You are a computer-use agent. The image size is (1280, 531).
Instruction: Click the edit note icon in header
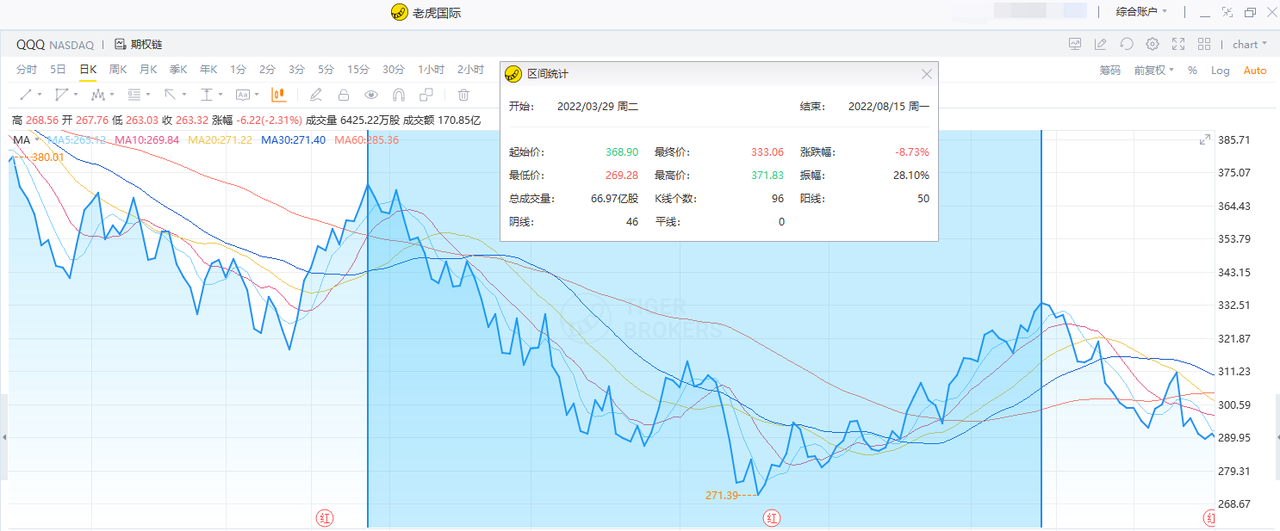(x=1101, y=44)
